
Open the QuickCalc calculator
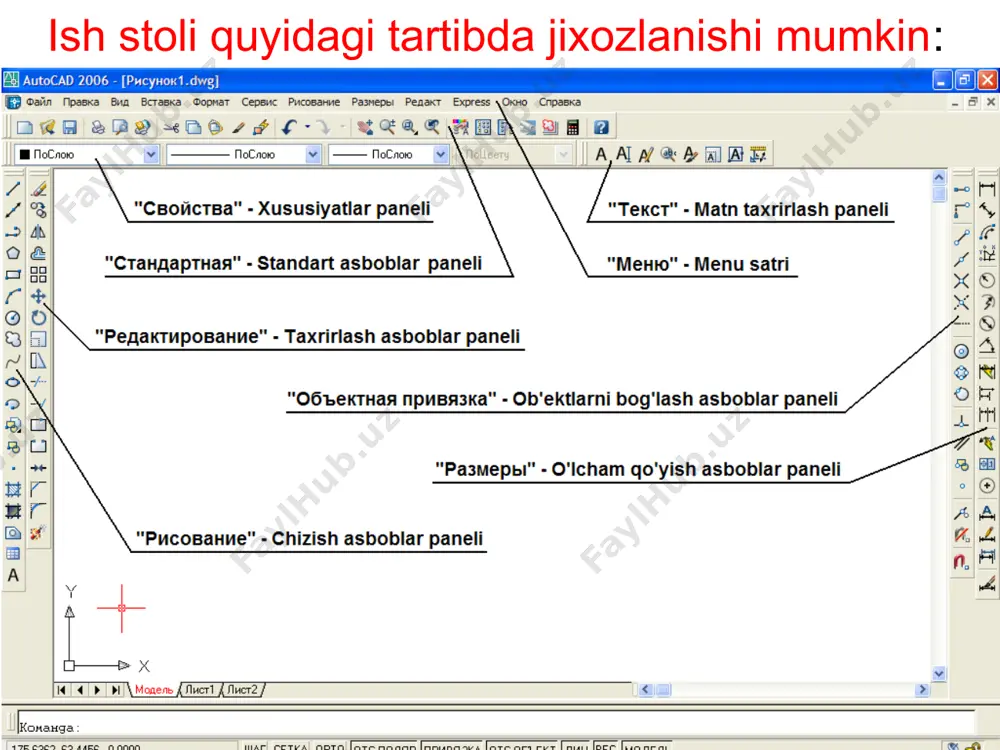(573, 128)
